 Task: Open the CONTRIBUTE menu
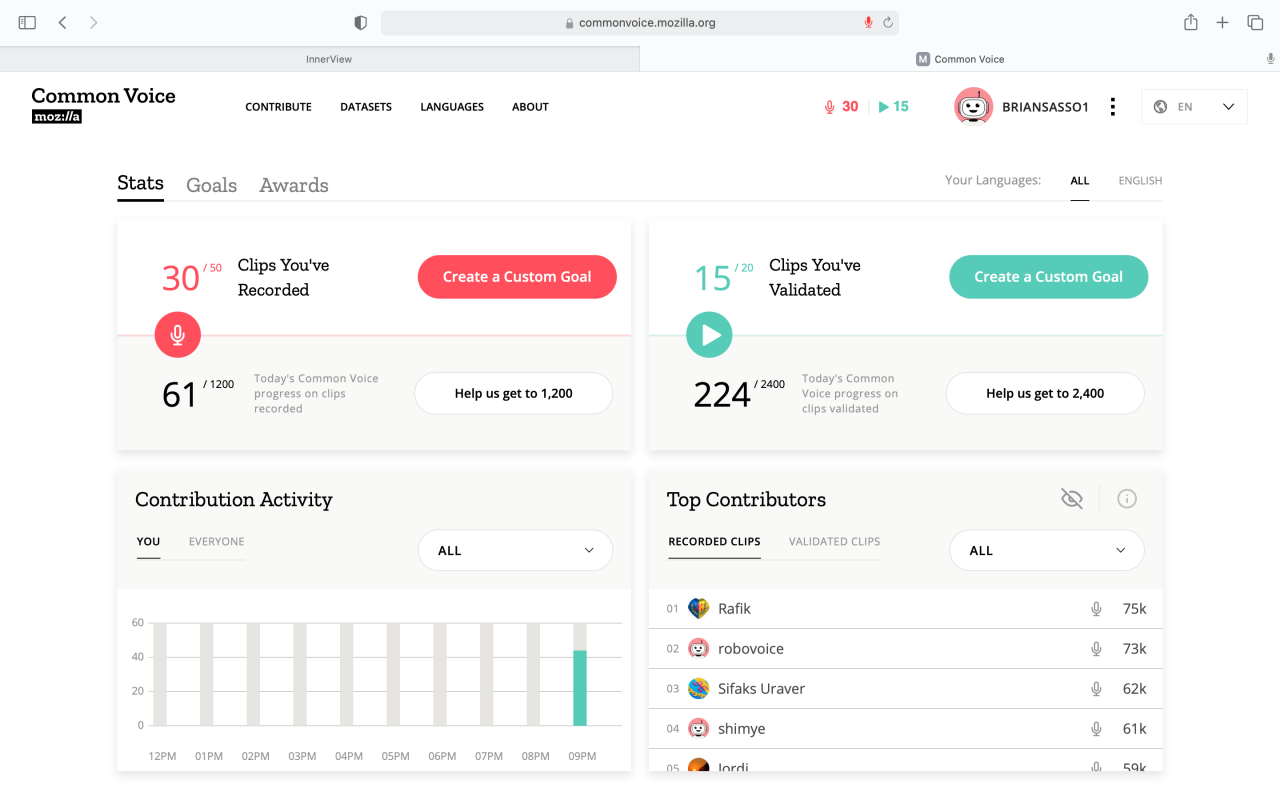tap(278, 107)
